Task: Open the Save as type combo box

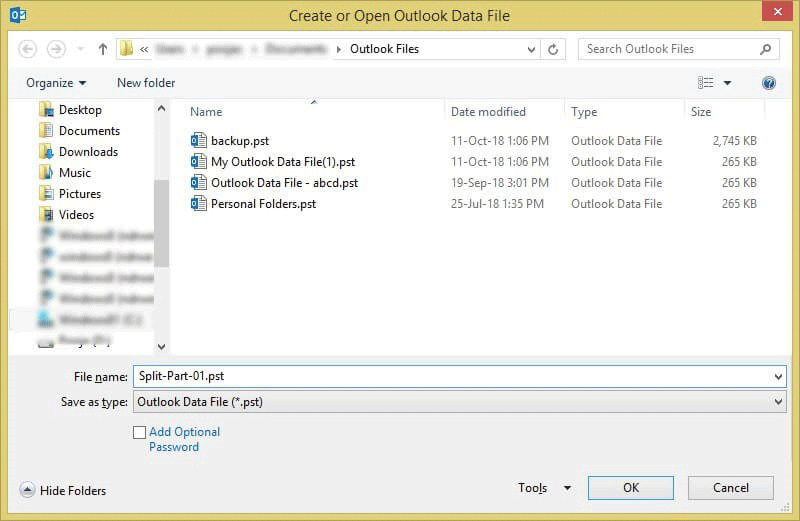Action: [x=459, y=402]
